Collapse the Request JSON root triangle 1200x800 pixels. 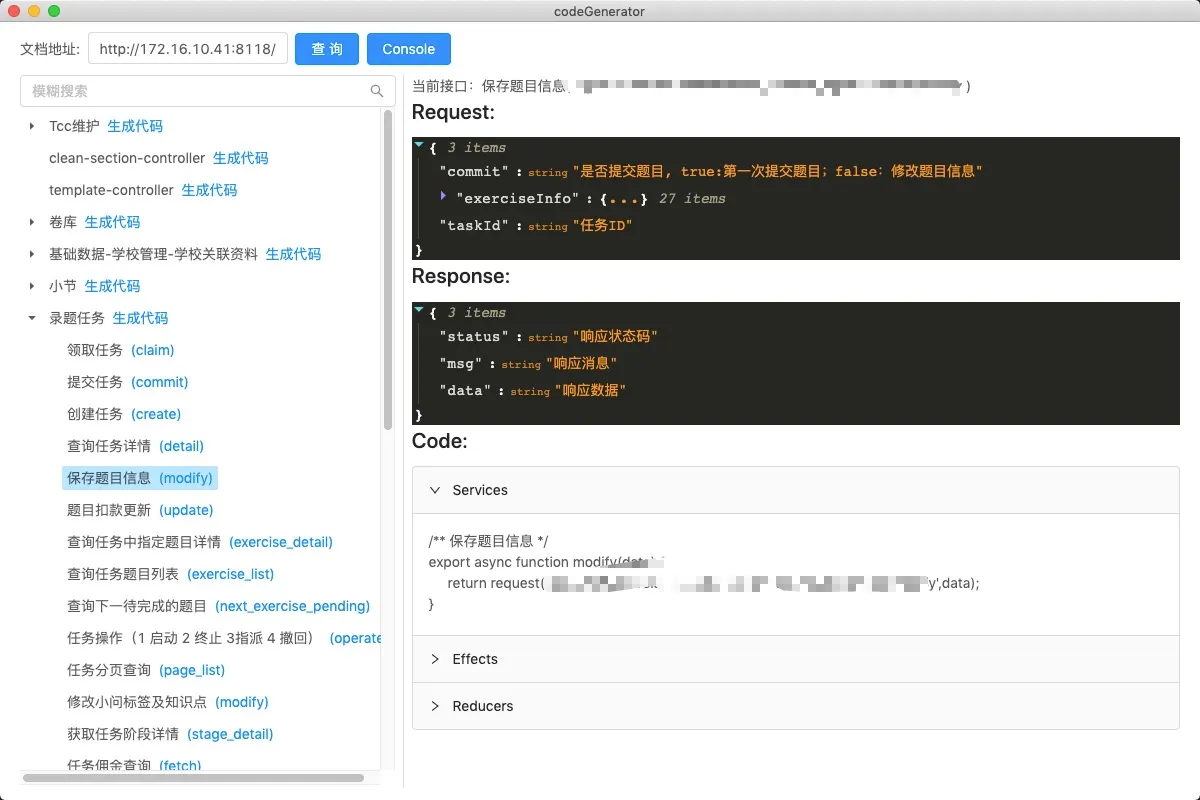419,145
